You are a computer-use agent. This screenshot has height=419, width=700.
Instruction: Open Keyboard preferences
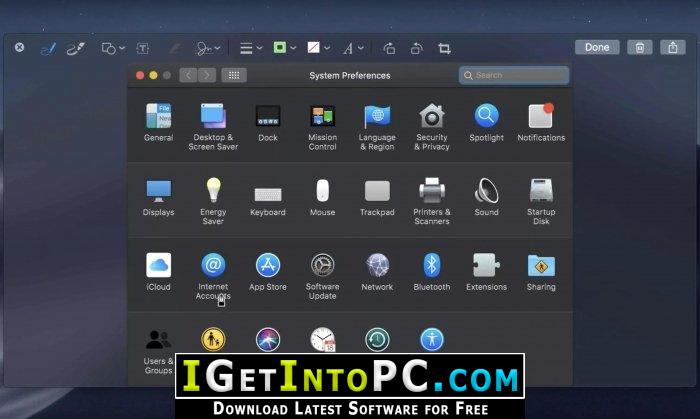[x=268, y=201]
